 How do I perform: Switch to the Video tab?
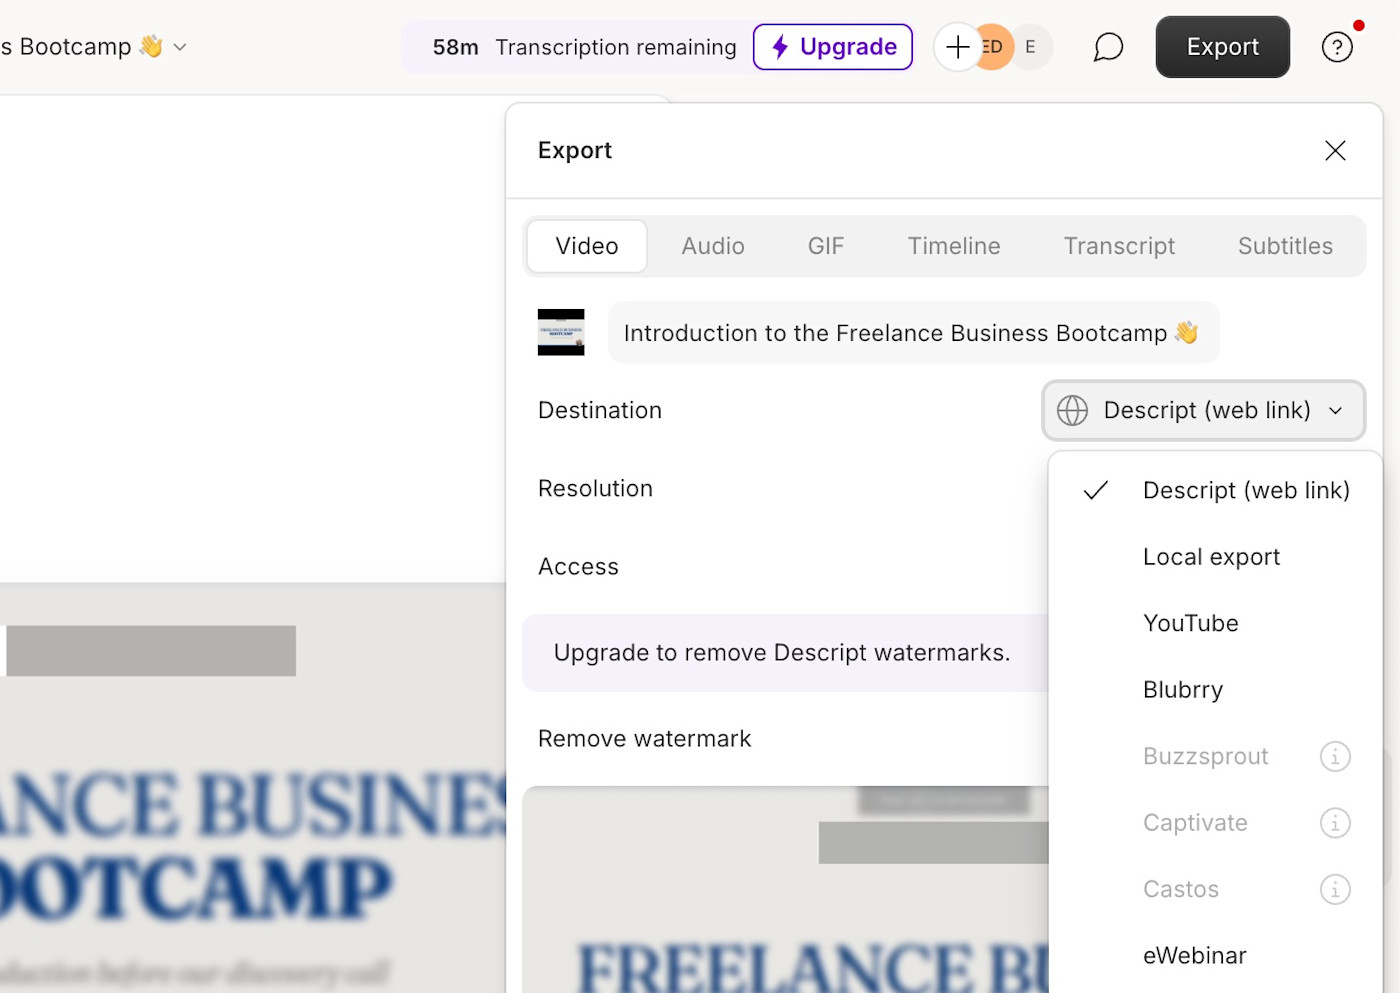click(587, 246)
